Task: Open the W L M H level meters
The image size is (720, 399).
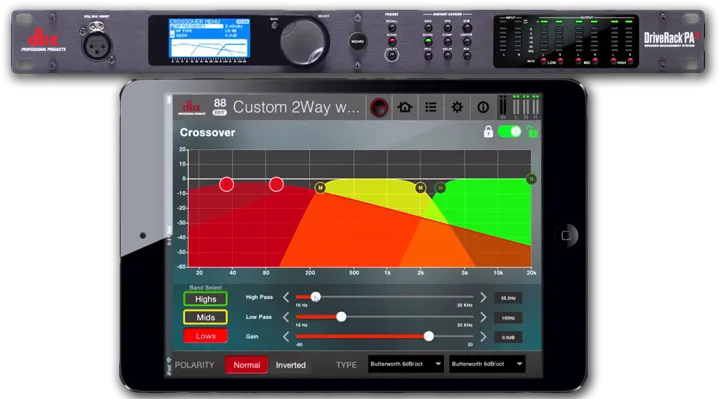Action: (x=519, y=107)
